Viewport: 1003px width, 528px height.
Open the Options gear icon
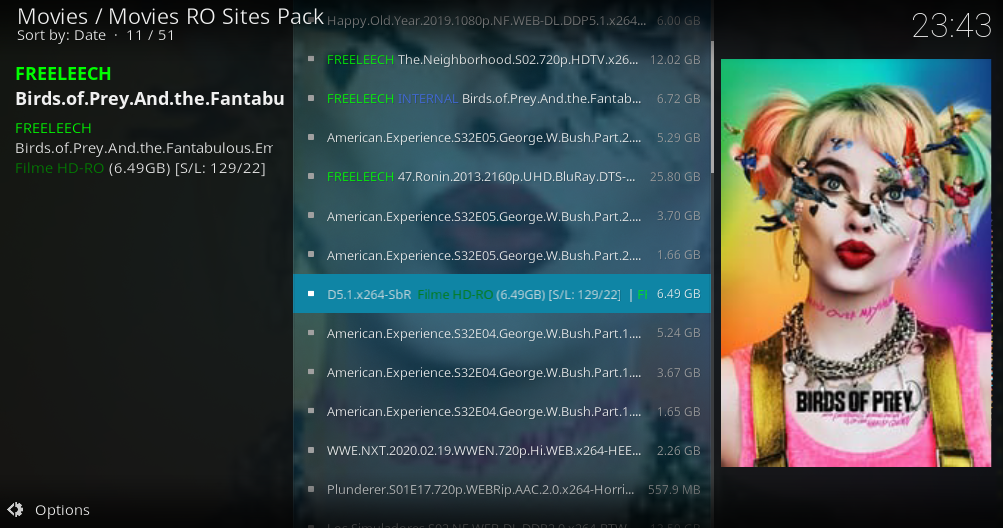[15, 509]
